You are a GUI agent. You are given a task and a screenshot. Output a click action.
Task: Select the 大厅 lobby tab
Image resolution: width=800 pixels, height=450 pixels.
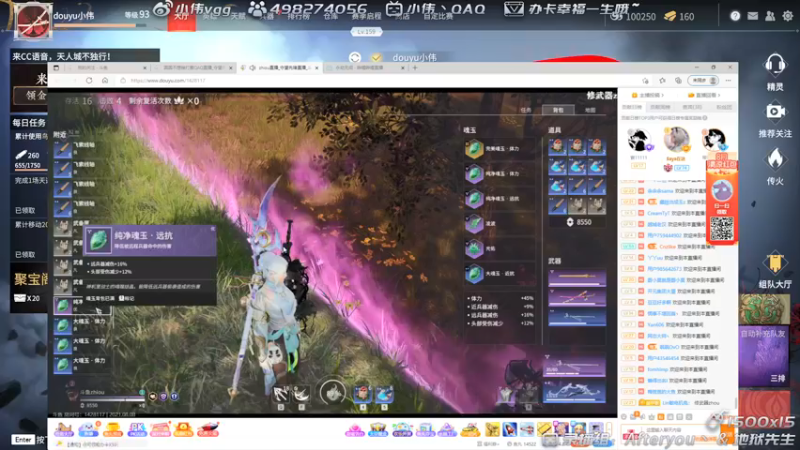182,17
